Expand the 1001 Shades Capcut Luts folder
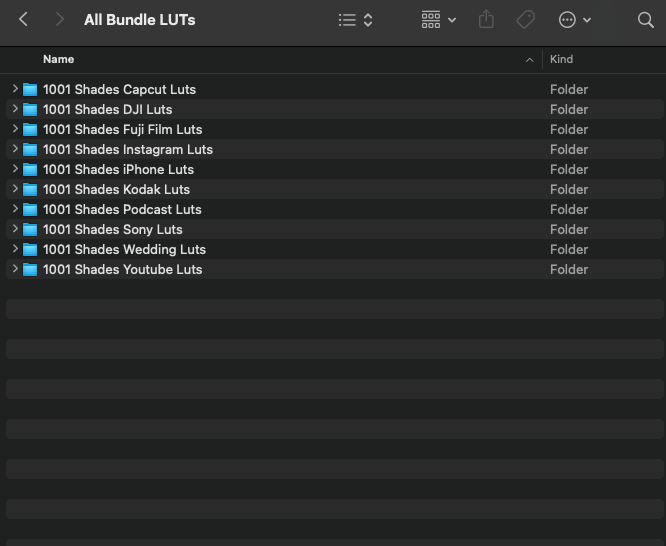 (x=15, y=89)
